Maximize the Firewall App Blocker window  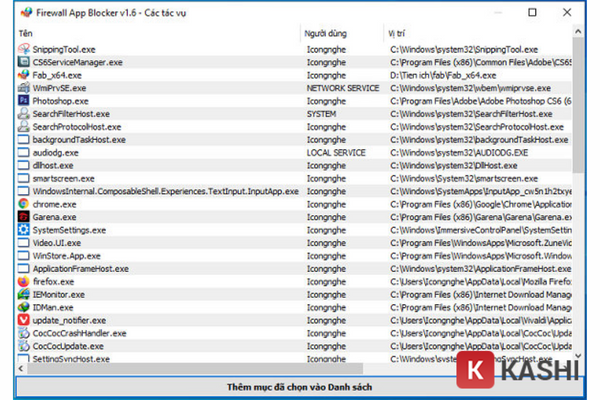tap(531, 13)
